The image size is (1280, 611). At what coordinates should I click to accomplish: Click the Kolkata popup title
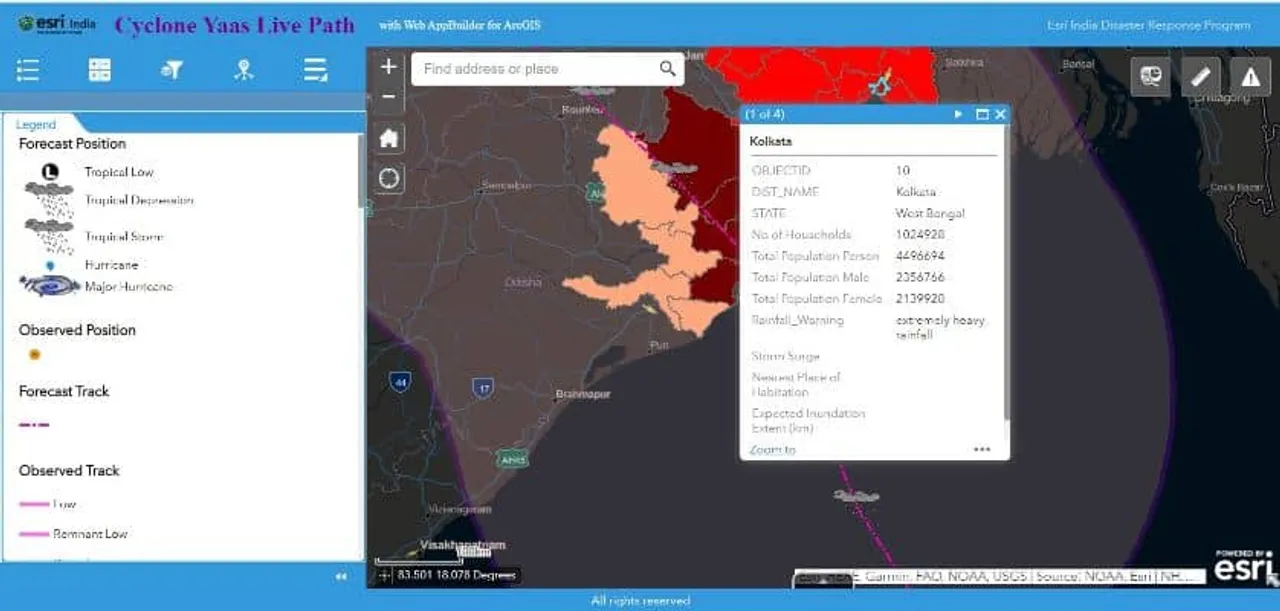coord(771,142)
